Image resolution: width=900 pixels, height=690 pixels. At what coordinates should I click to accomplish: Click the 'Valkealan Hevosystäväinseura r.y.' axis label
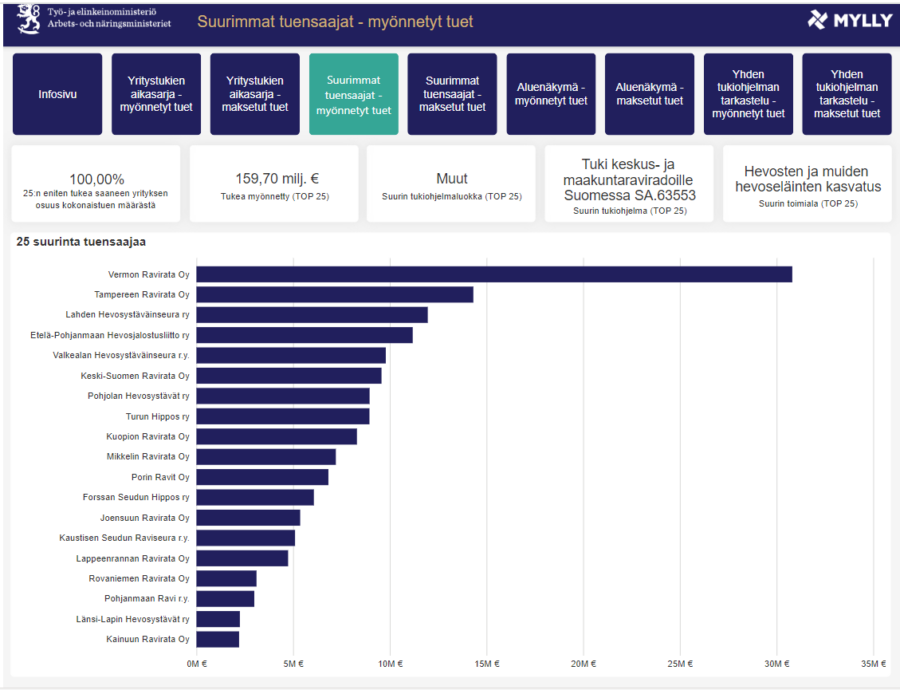point(121,355)
